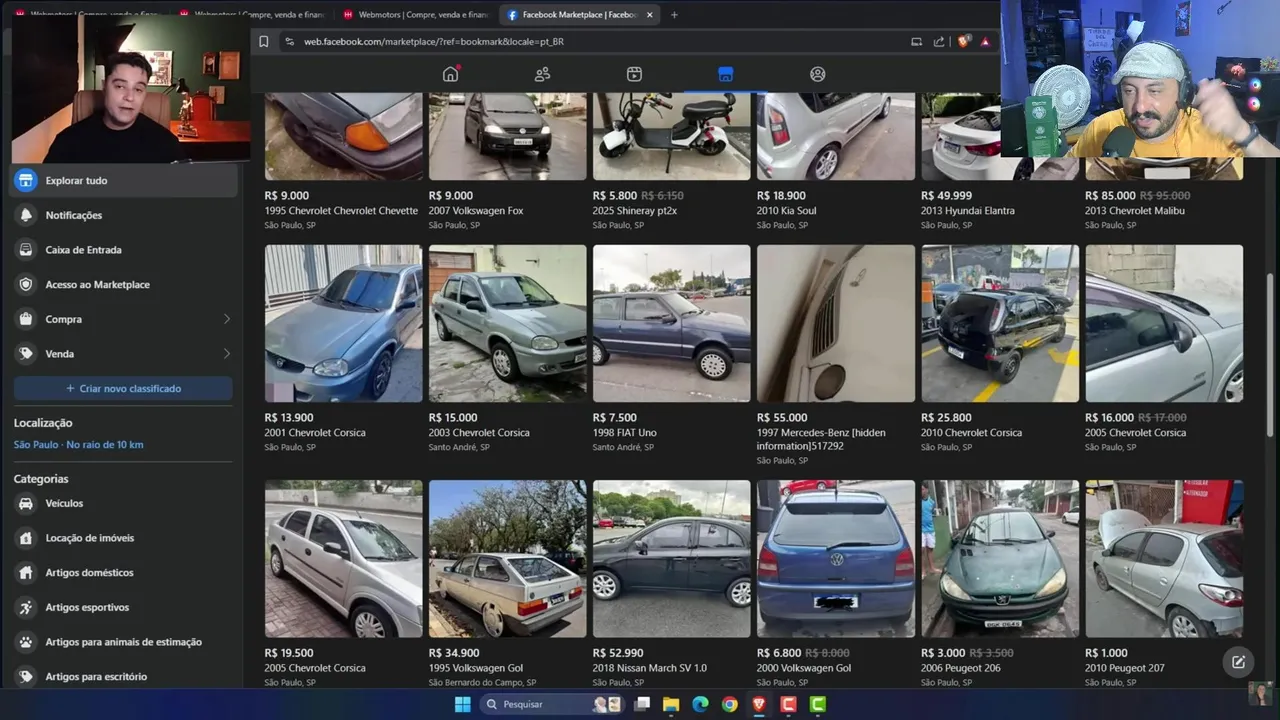Click the browser address bar URL
The image size is (1280, 720).
pyautogui.click(x=434, y=42)
